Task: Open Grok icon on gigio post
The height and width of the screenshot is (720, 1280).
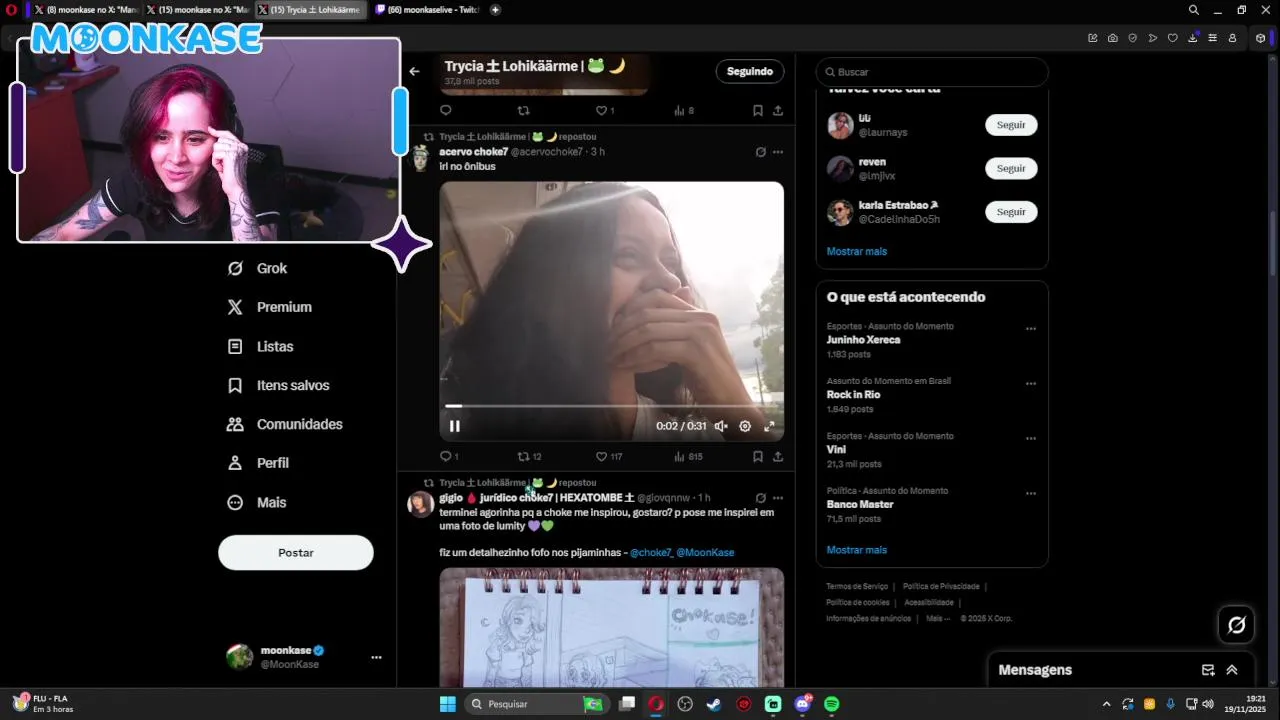Action: click(761, 498)
